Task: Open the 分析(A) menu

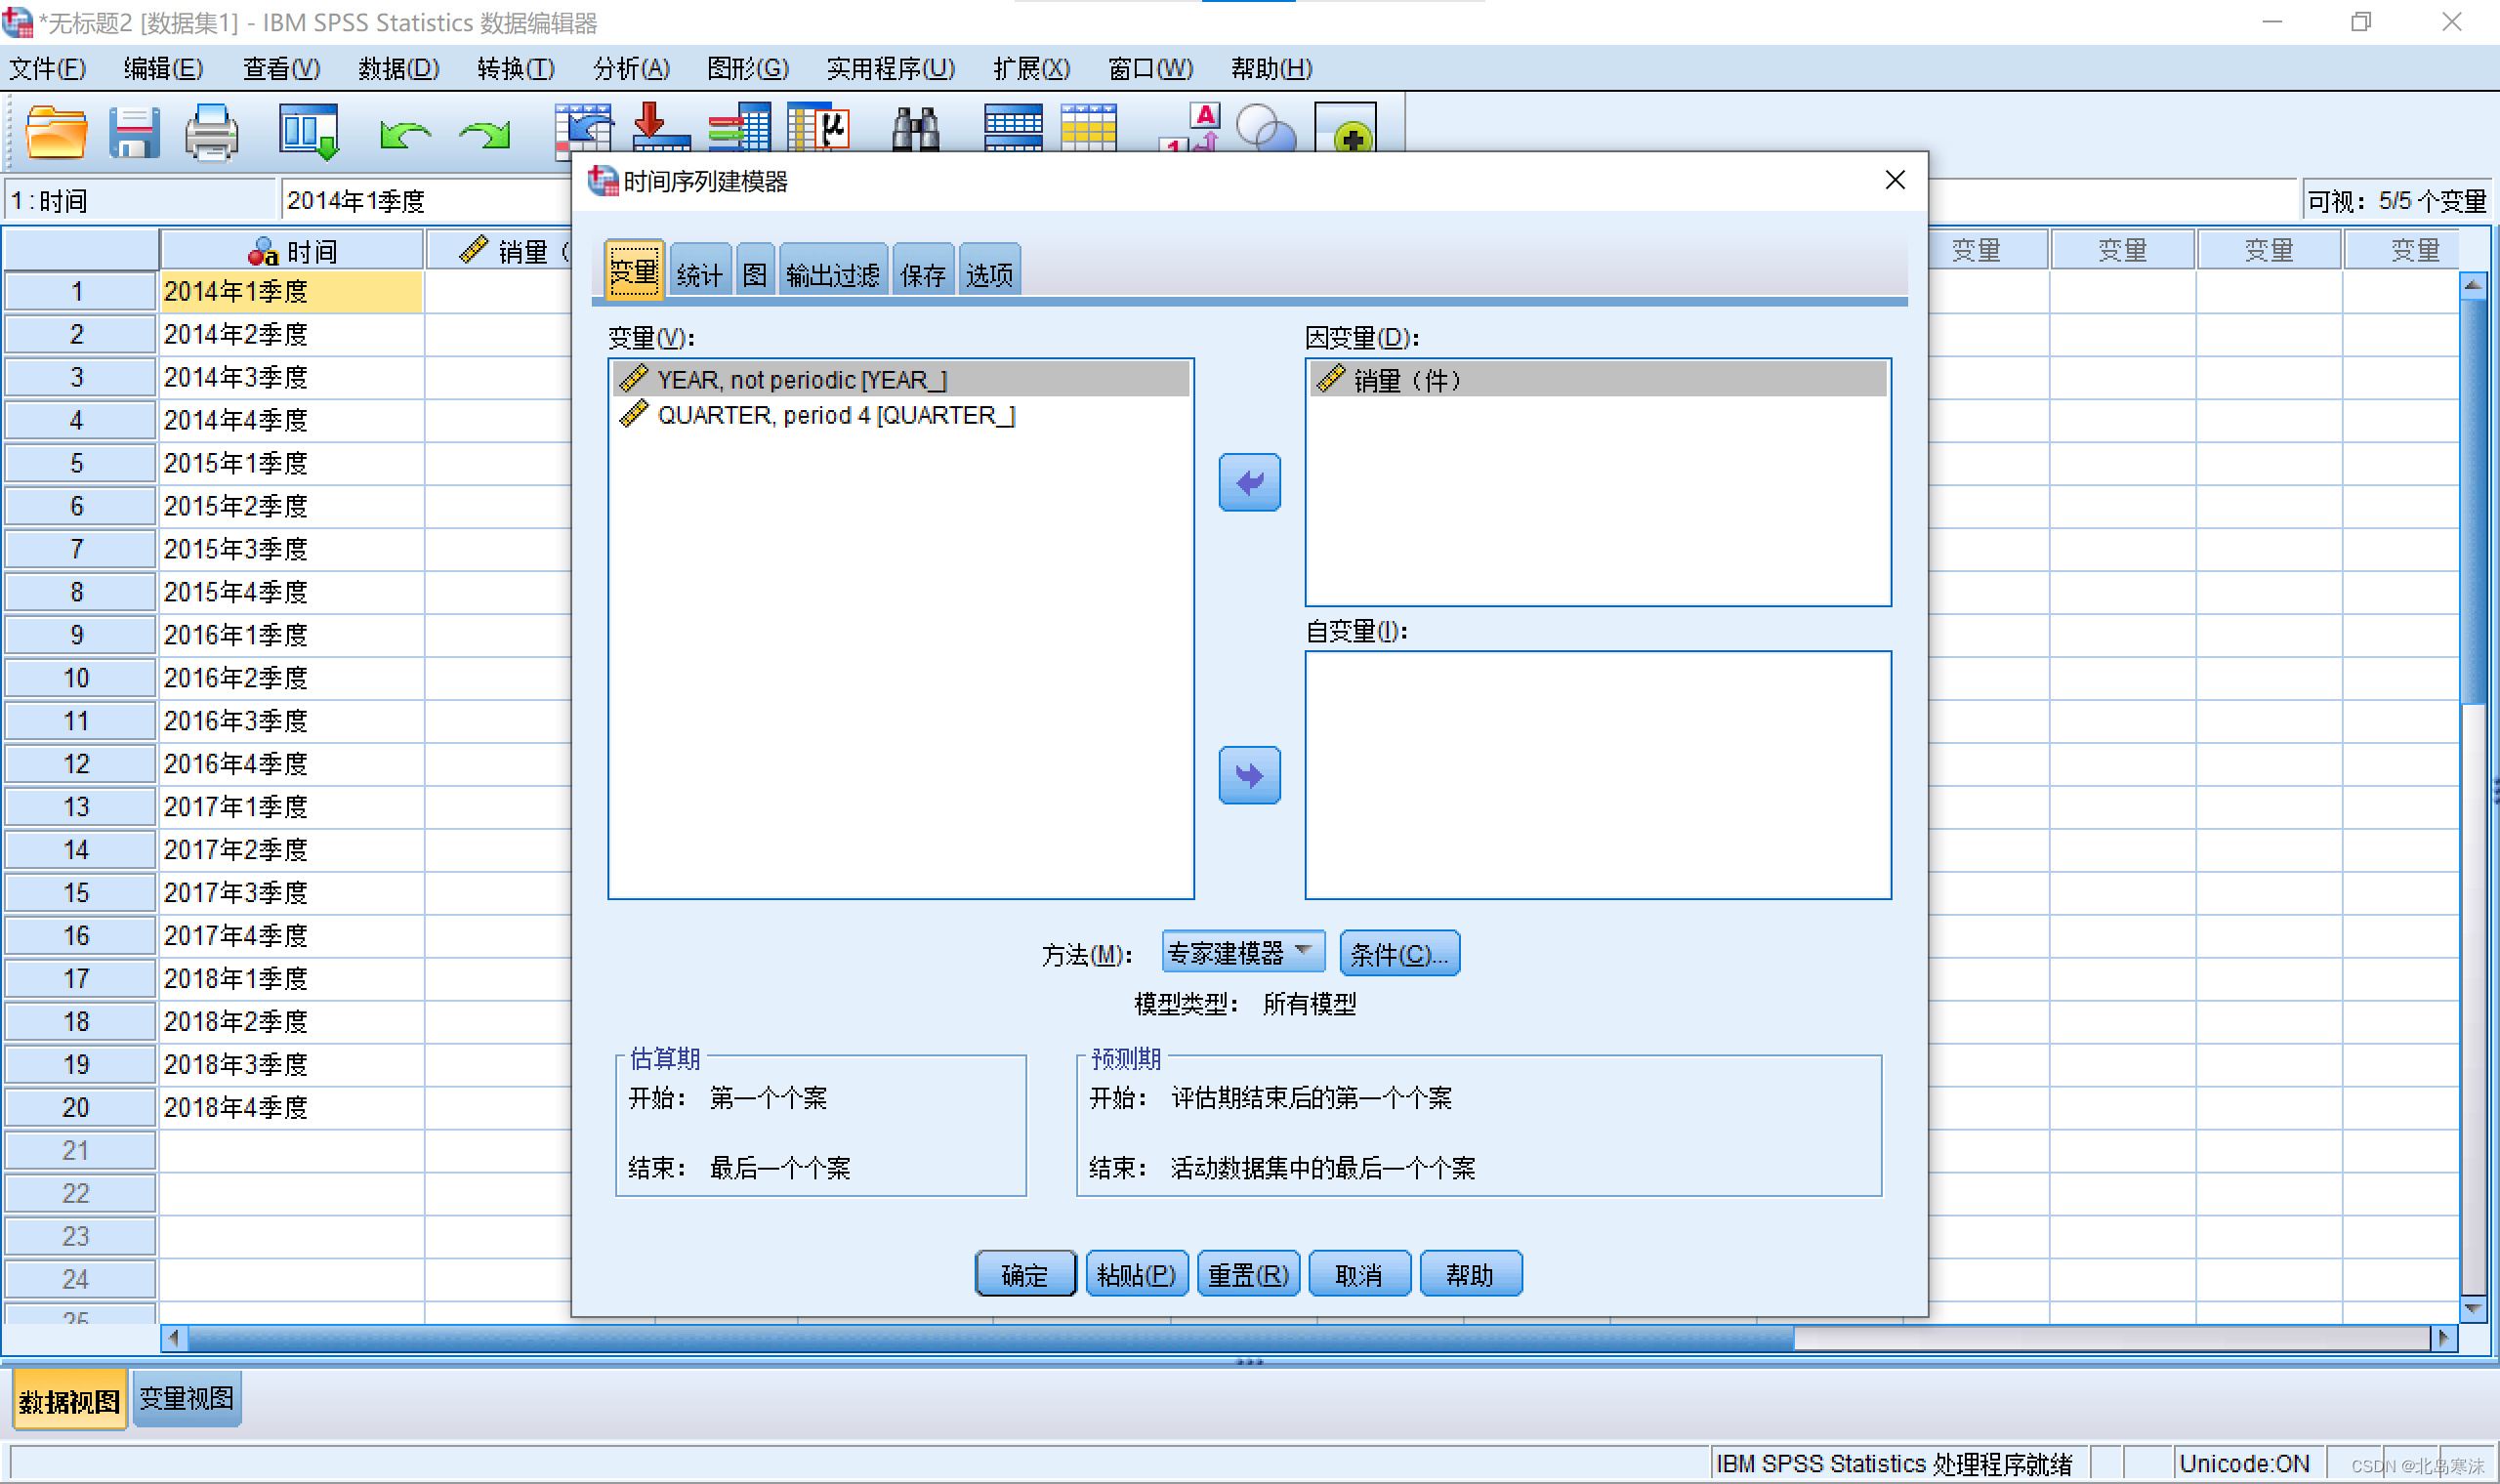Action: pos(630,68)
